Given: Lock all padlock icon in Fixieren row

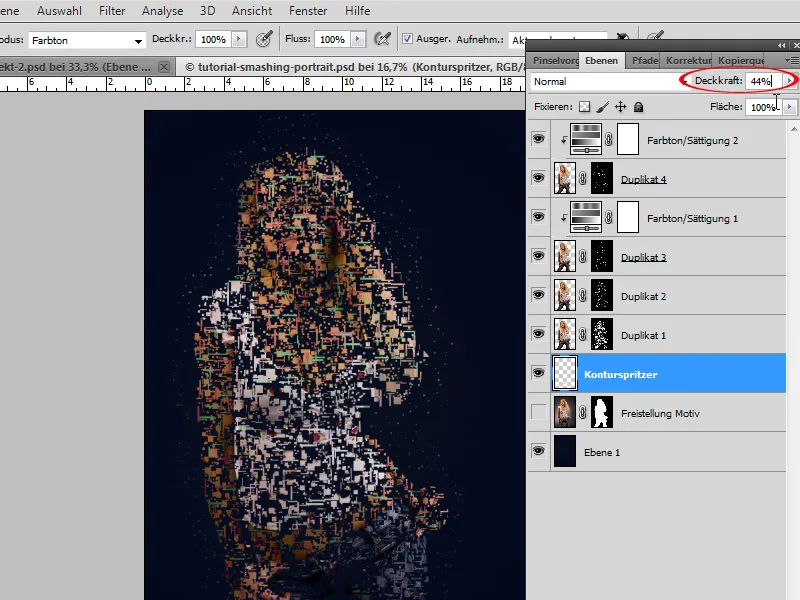Looking at the screenshot, I should coord(638,107).
